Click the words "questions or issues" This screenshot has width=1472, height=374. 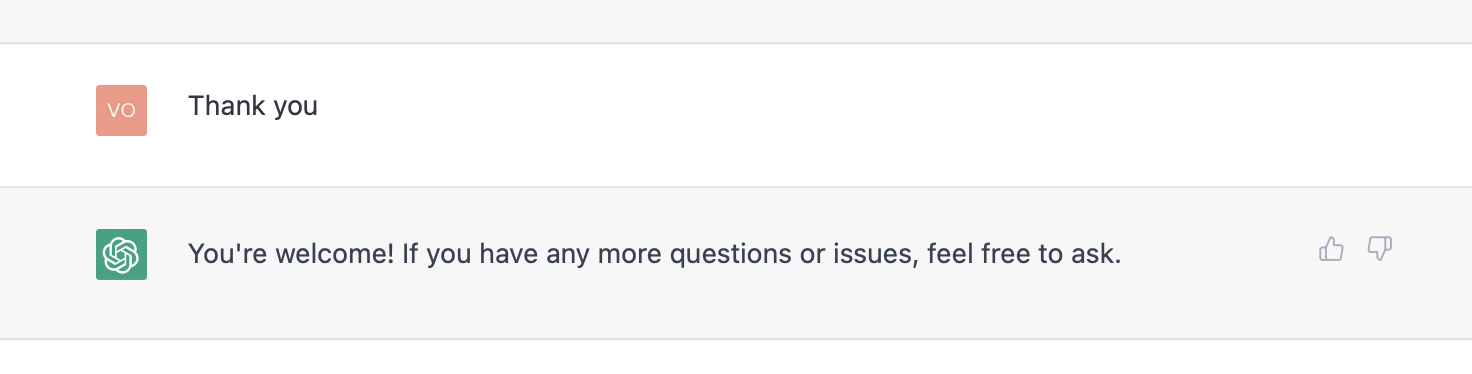point(793,255)
